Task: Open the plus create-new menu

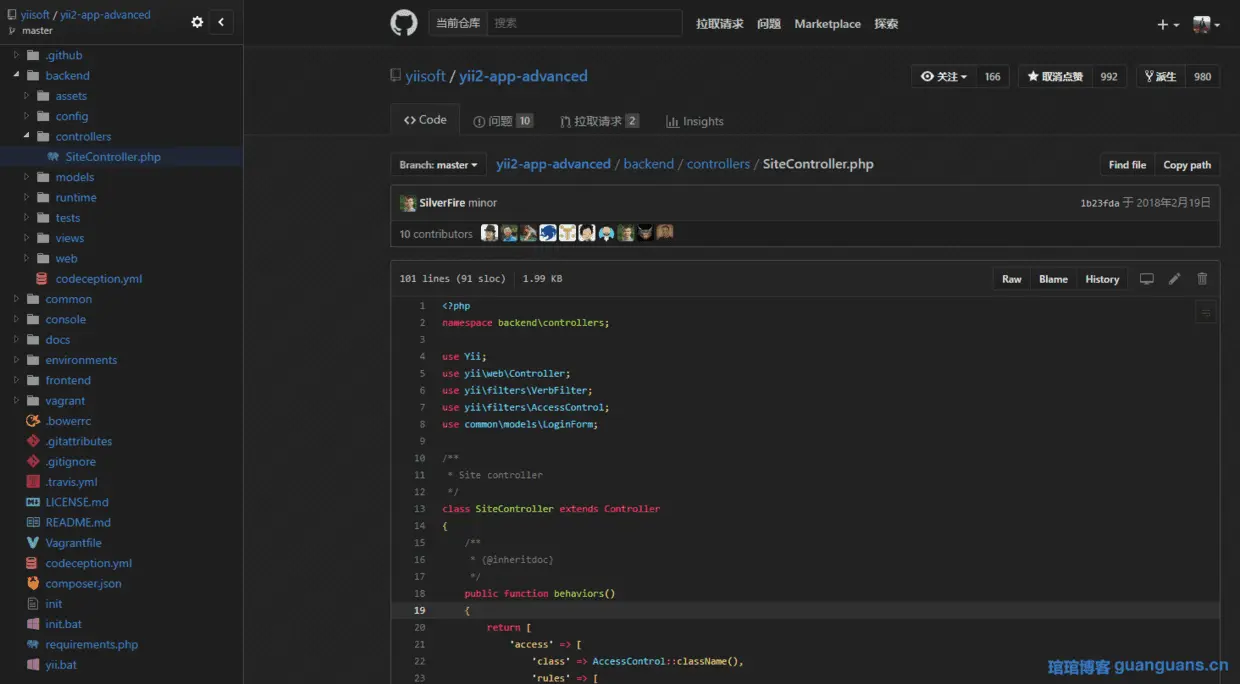Action: (1168, 24)
